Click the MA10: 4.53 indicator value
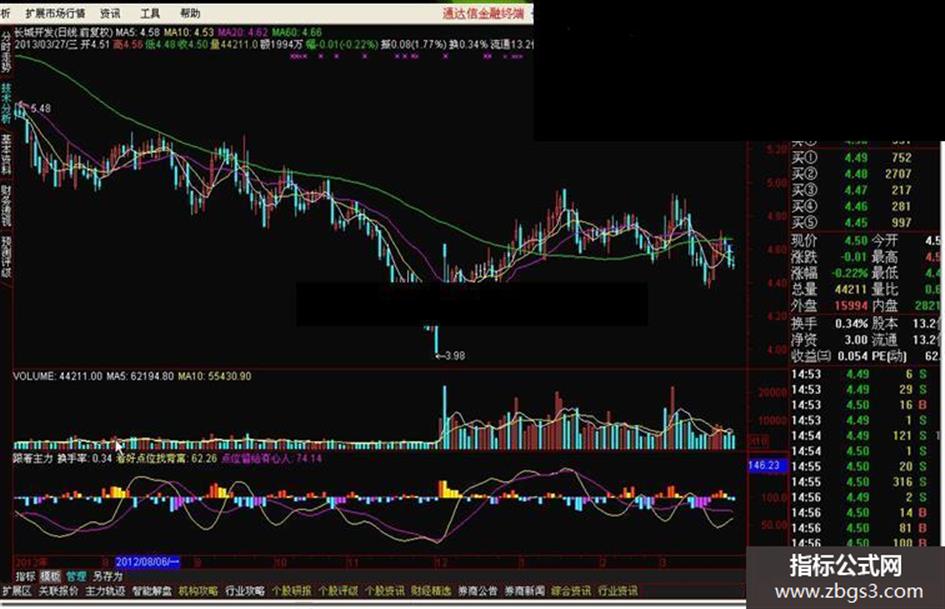 (x=189, y=32)
